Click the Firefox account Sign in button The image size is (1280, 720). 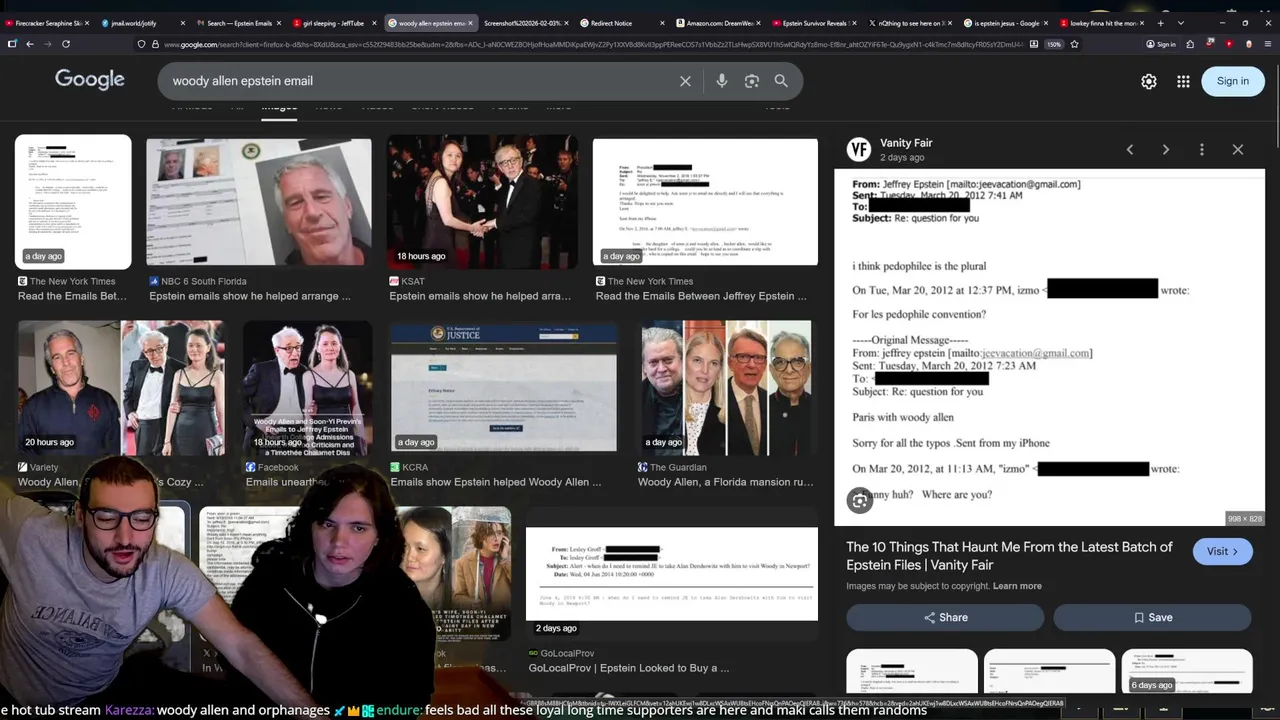(1161, 44)
